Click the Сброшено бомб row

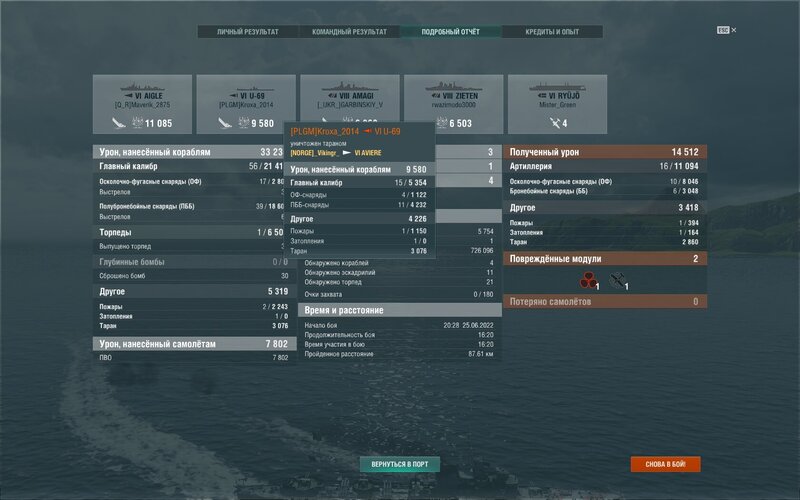coord(194,276)
